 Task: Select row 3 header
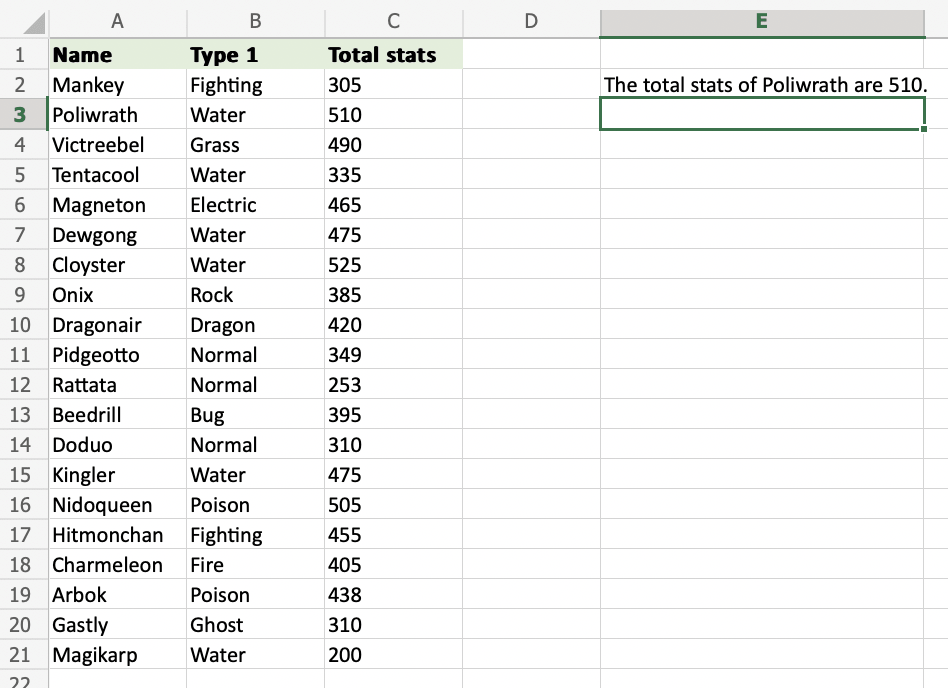pyautogui.click(x=21, y=115)
